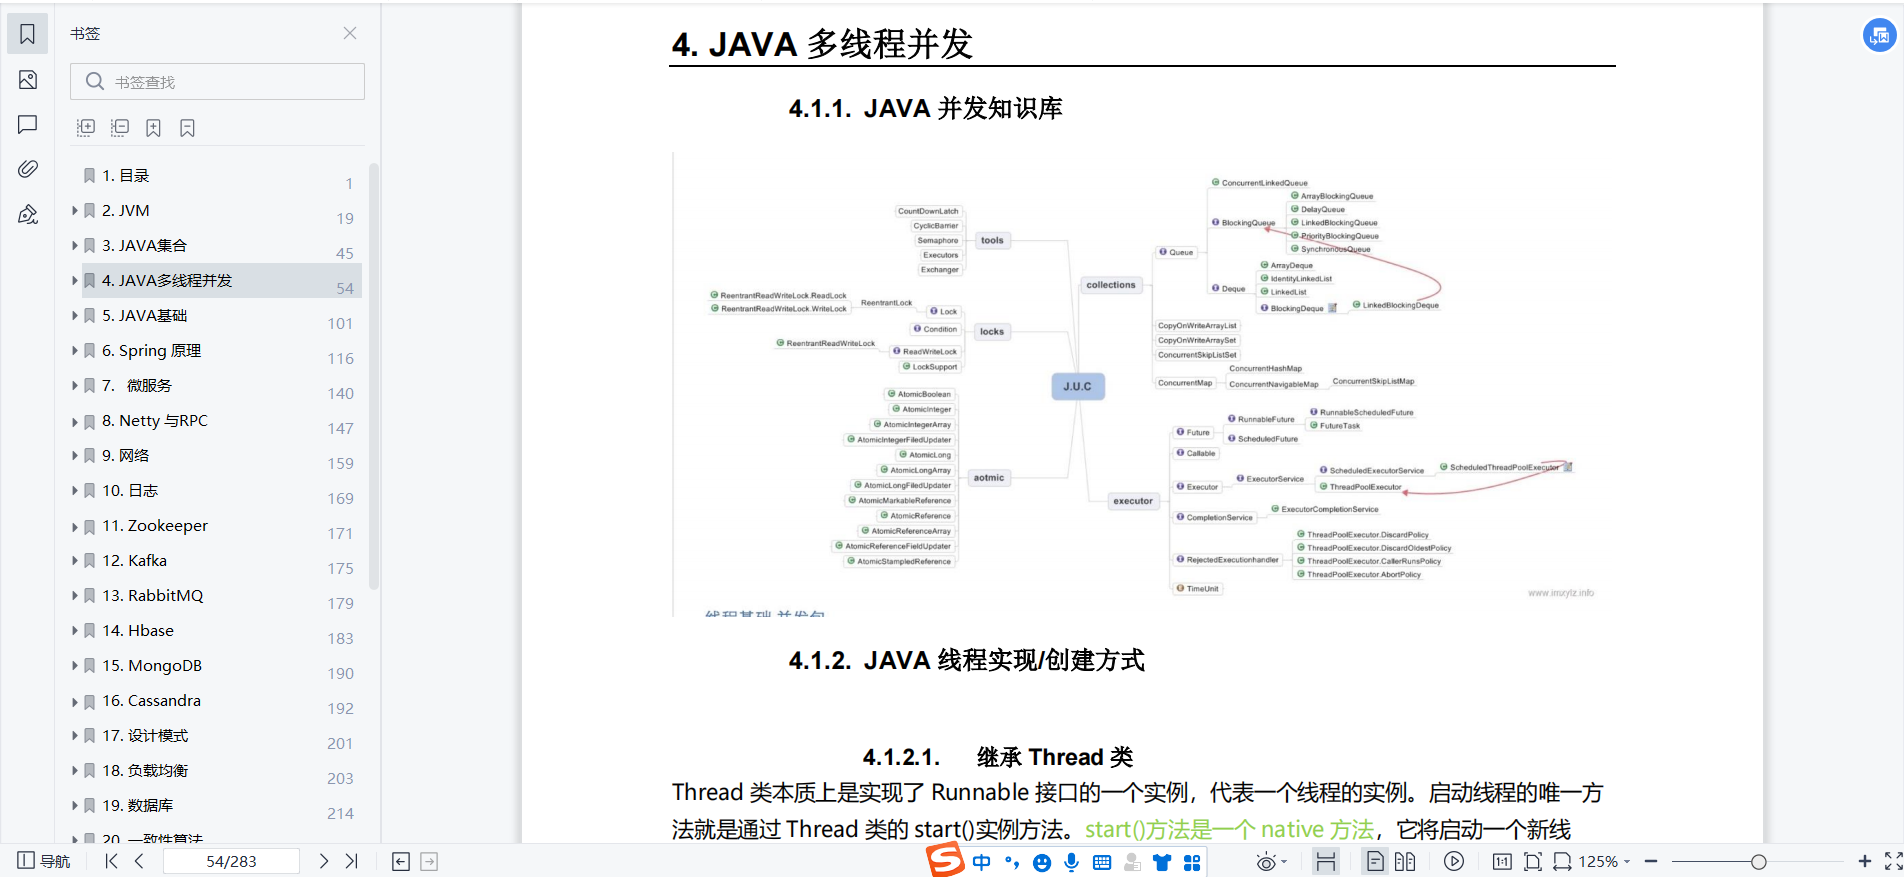Open the signature pen panel icon

pos(28,214)
